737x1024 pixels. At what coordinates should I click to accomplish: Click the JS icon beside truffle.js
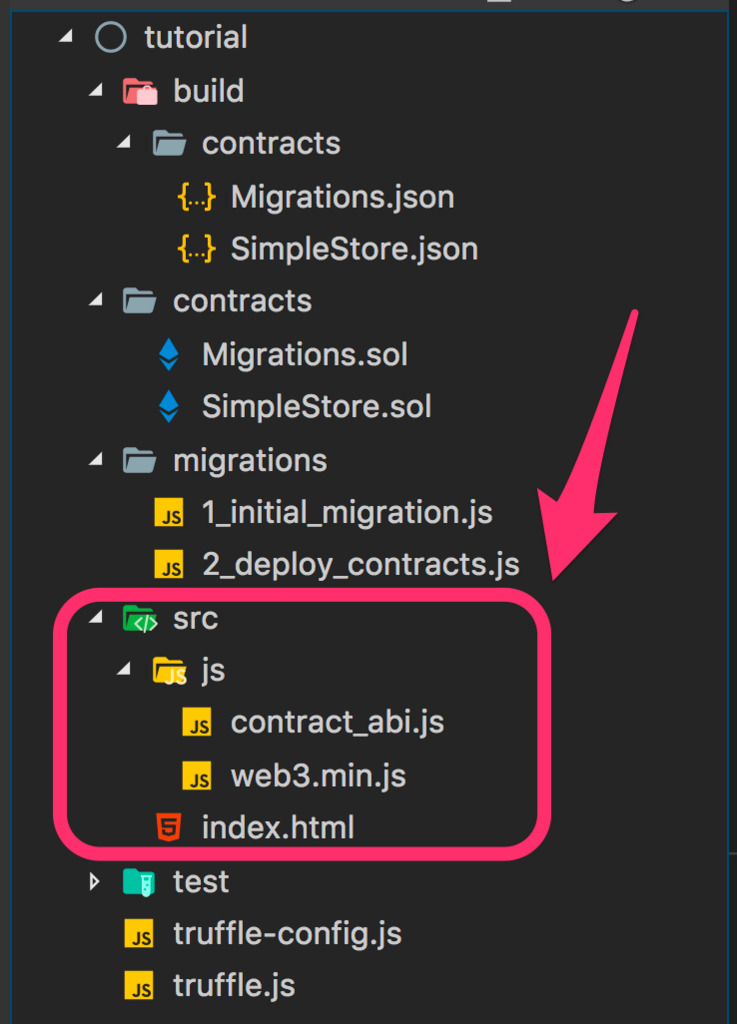click(140, 986)
